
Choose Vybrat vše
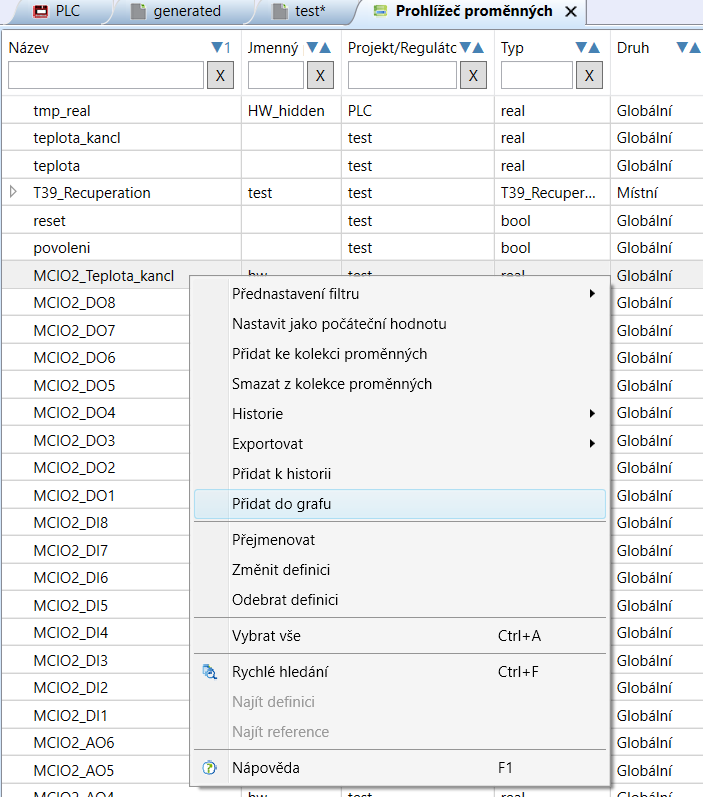point(400,636)
